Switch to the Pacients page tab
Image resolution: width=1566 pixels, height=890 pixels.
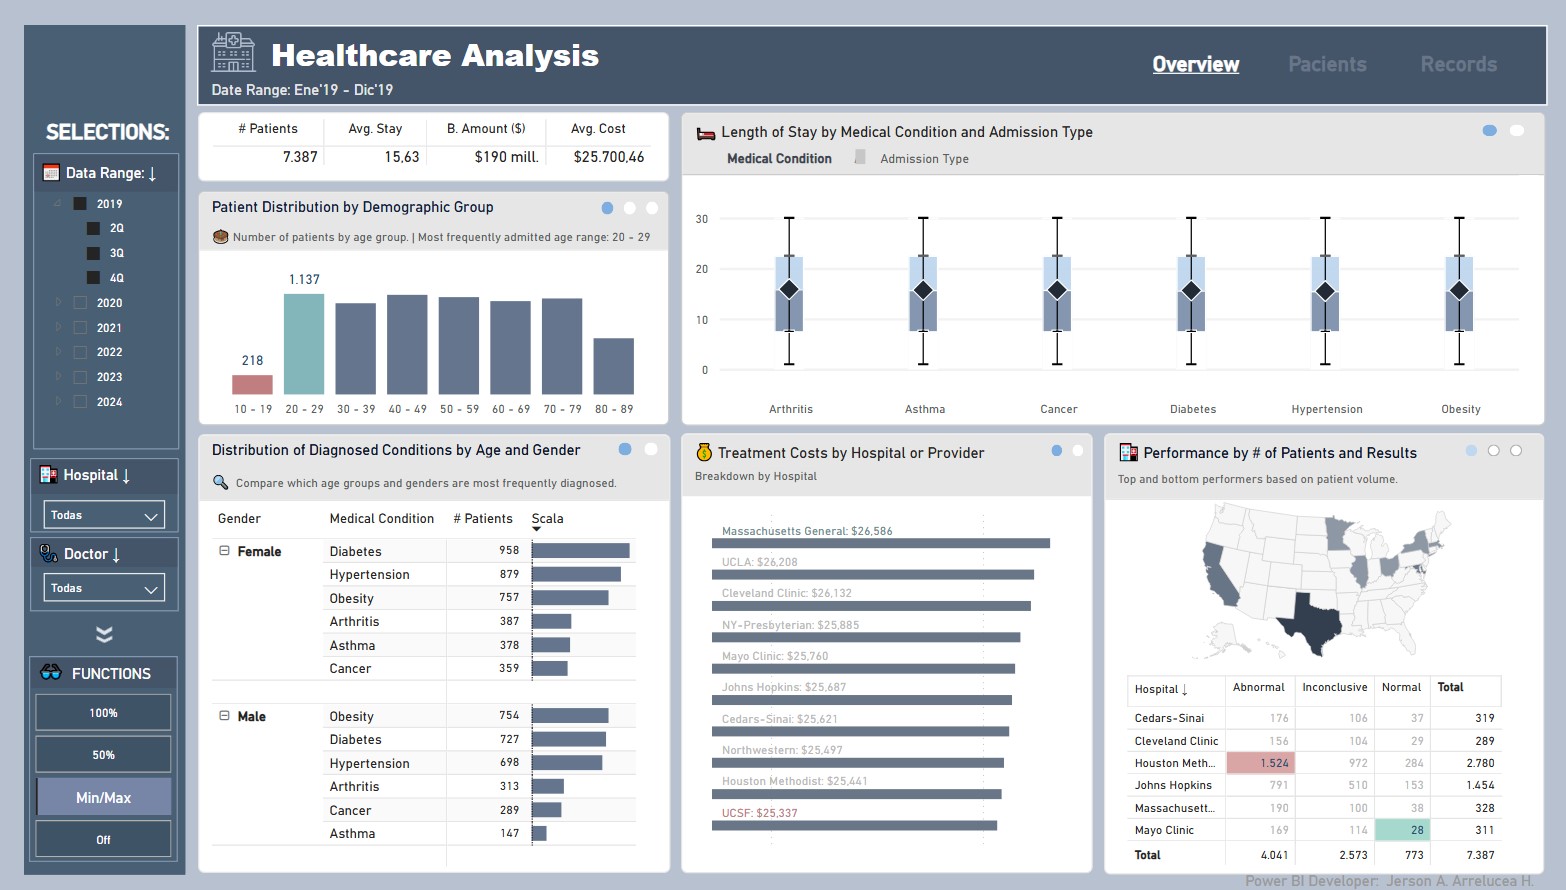1327,64
